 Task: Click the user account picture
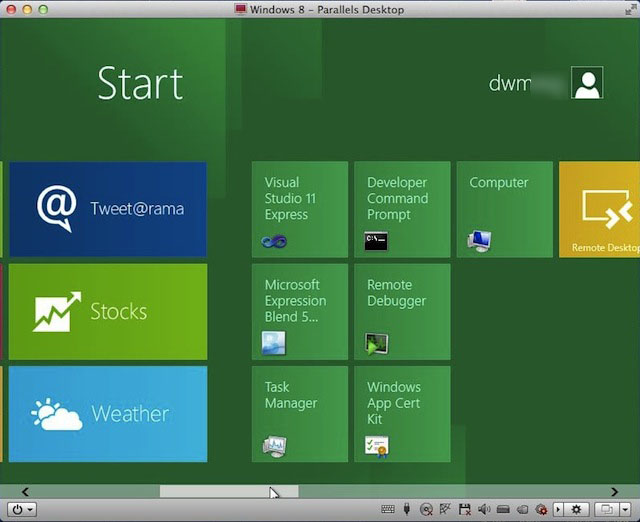[x=587, y=82]
